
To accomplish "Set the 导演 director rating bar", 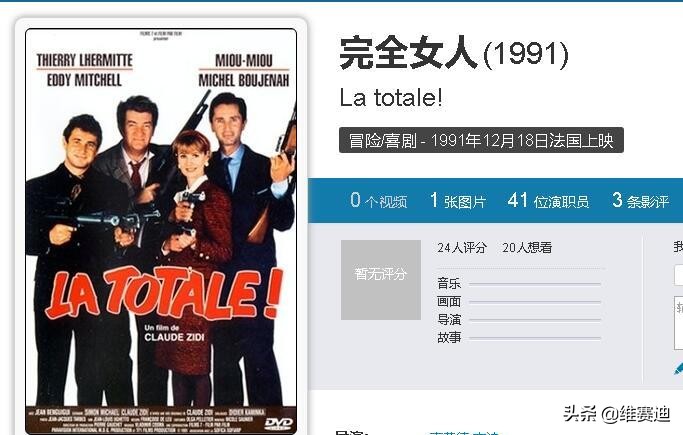I will tap(535, 320).
